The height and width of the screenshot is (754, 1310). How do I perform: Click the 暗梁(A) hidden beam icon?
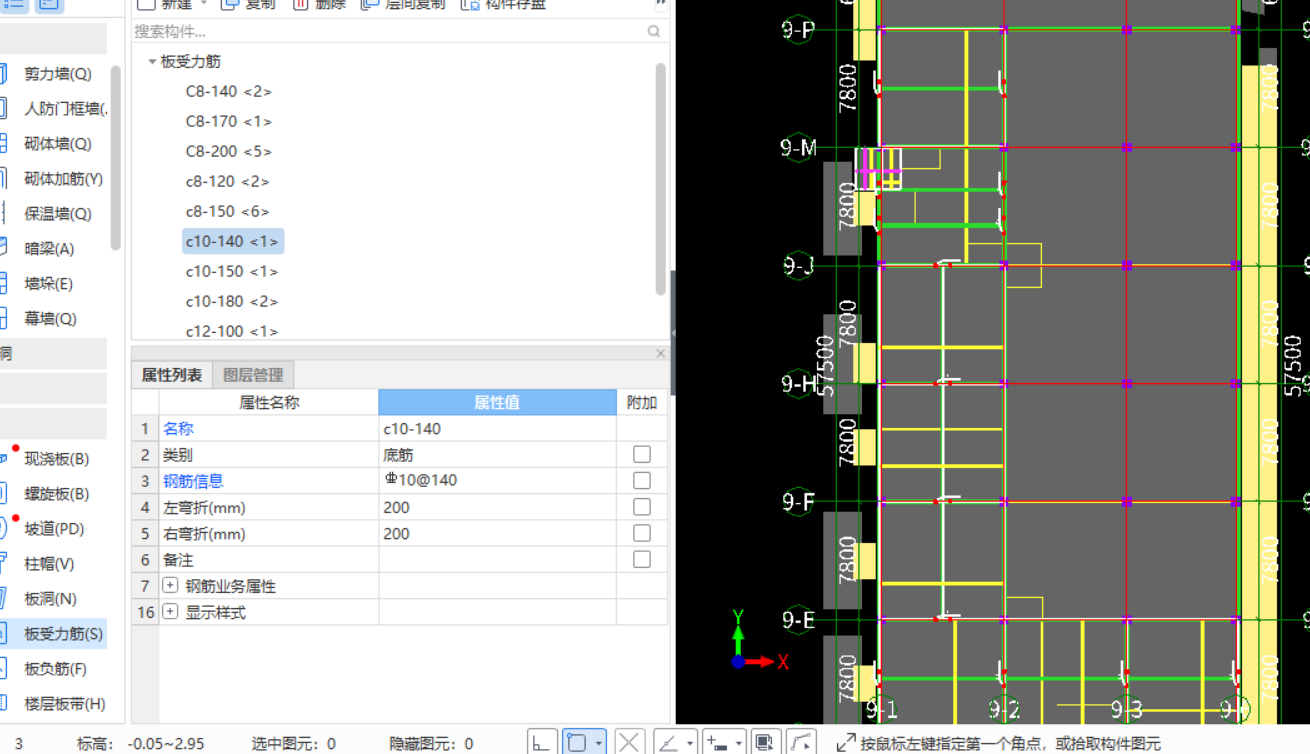pyautogui.click(x=3, y=249)
